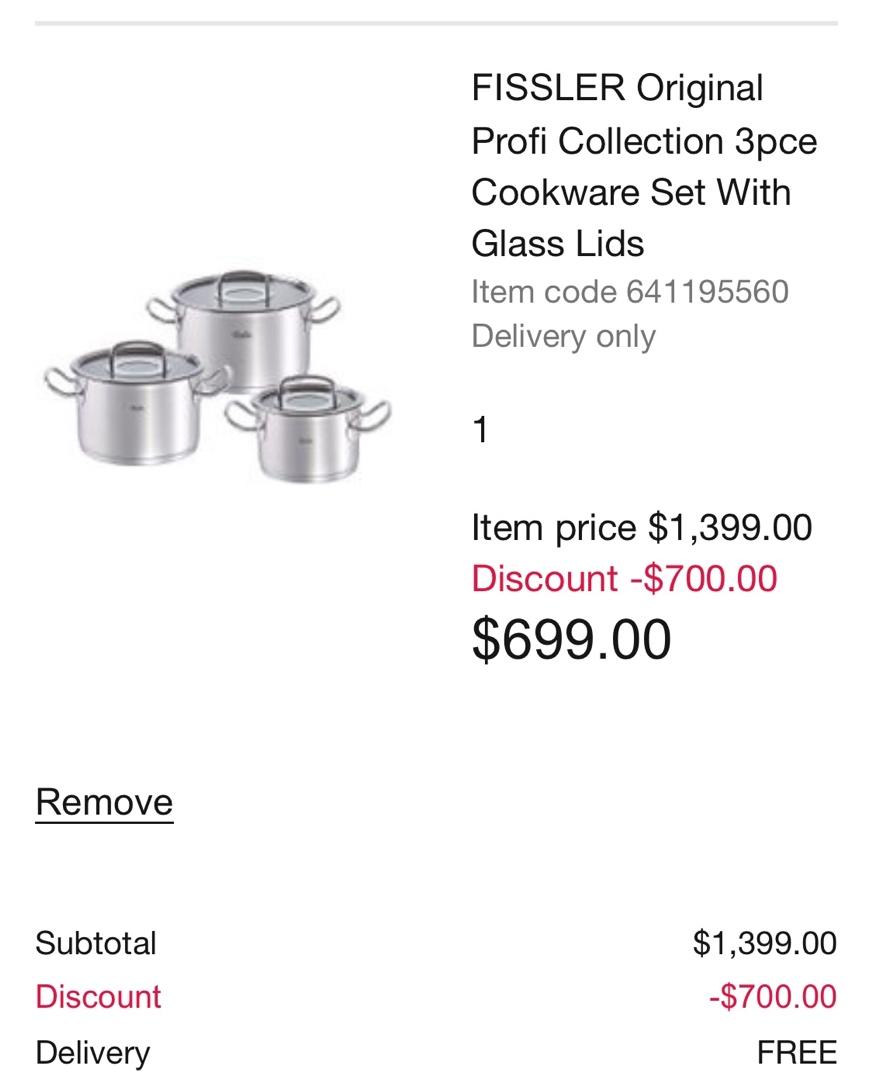This screenshot has width=873, height=1080.
Task: Click the FREE delivery value
Action: 797,1052
